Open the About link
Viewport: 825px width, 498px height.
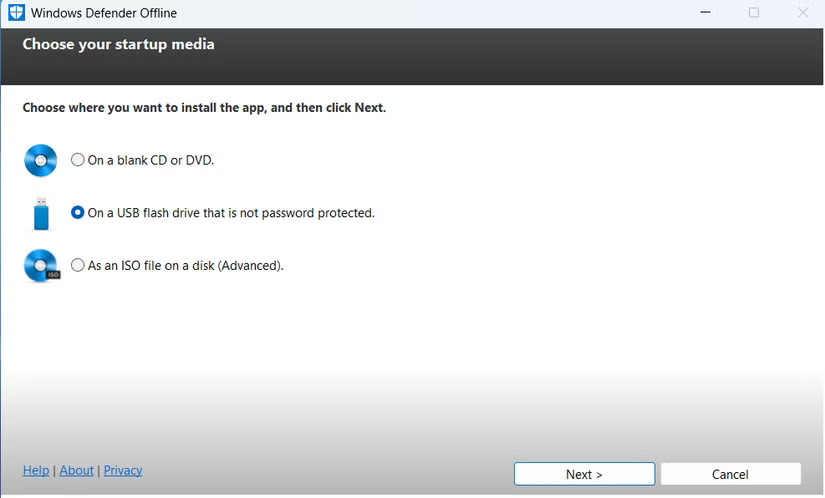click(x=77, y=470)
